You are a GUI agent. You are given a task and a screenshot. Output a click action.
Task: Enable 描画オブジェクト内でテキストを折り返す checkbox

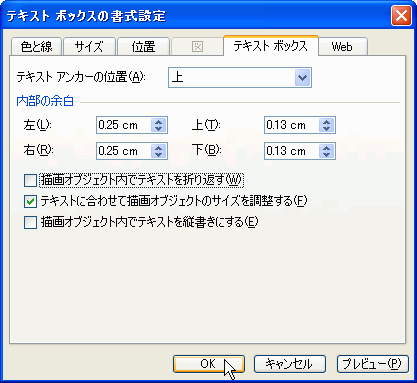[30, 181]
